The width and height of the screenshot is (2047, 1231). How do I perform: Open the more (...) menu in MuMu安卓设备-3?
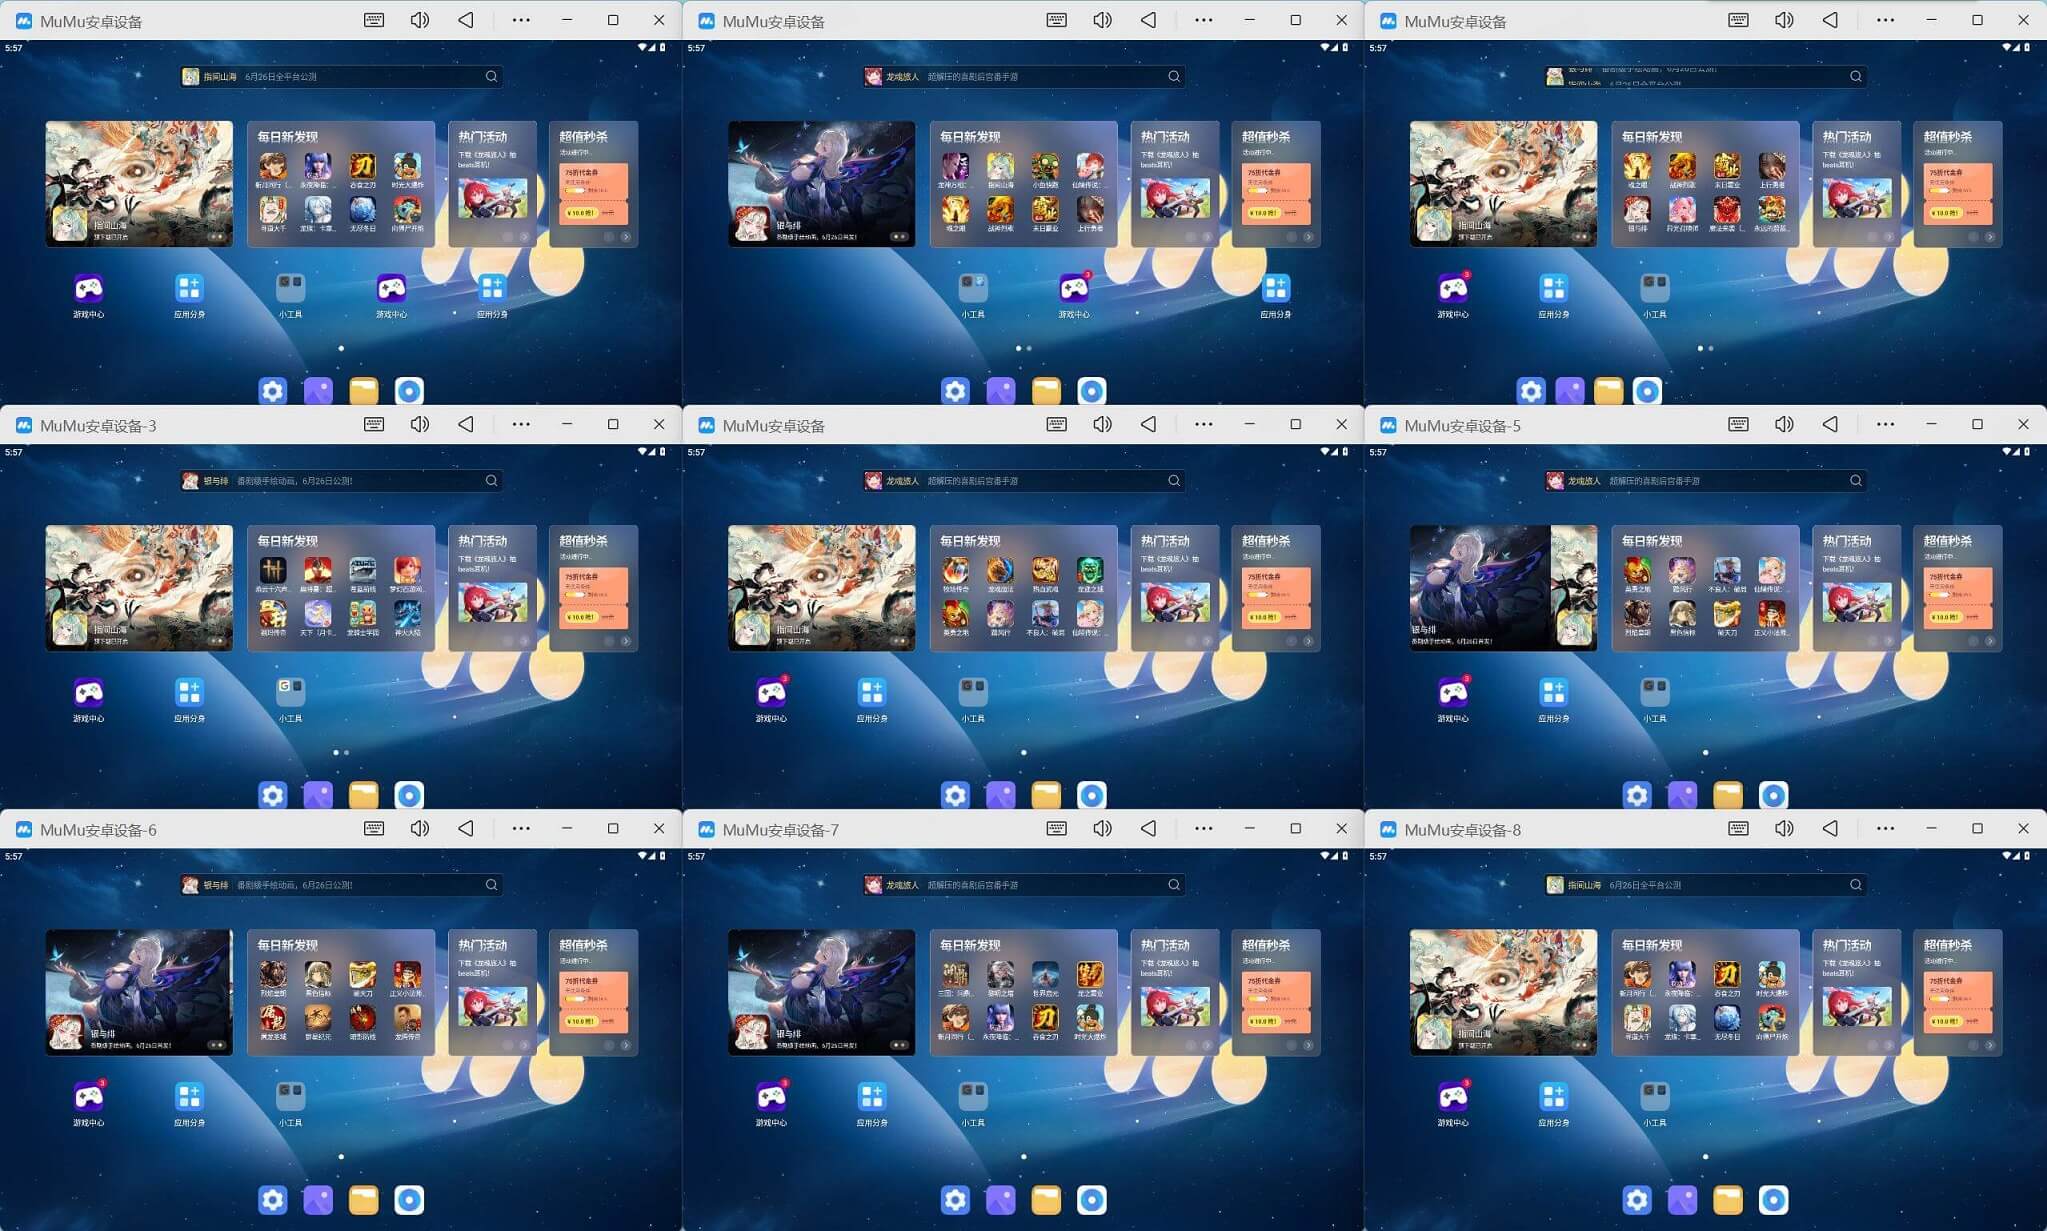[521, 424]
